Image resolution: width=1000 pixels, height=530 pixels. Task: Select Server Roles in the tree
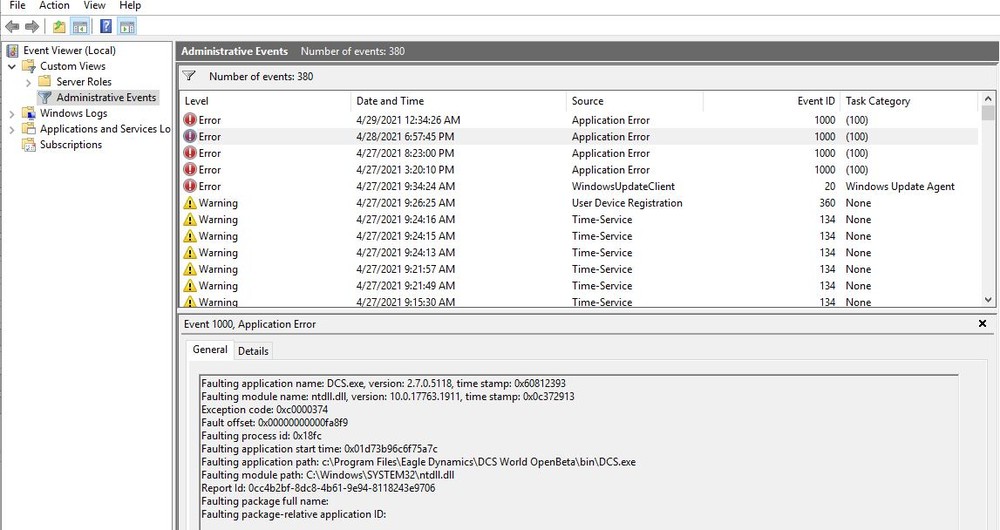click(x=84, y=82)
